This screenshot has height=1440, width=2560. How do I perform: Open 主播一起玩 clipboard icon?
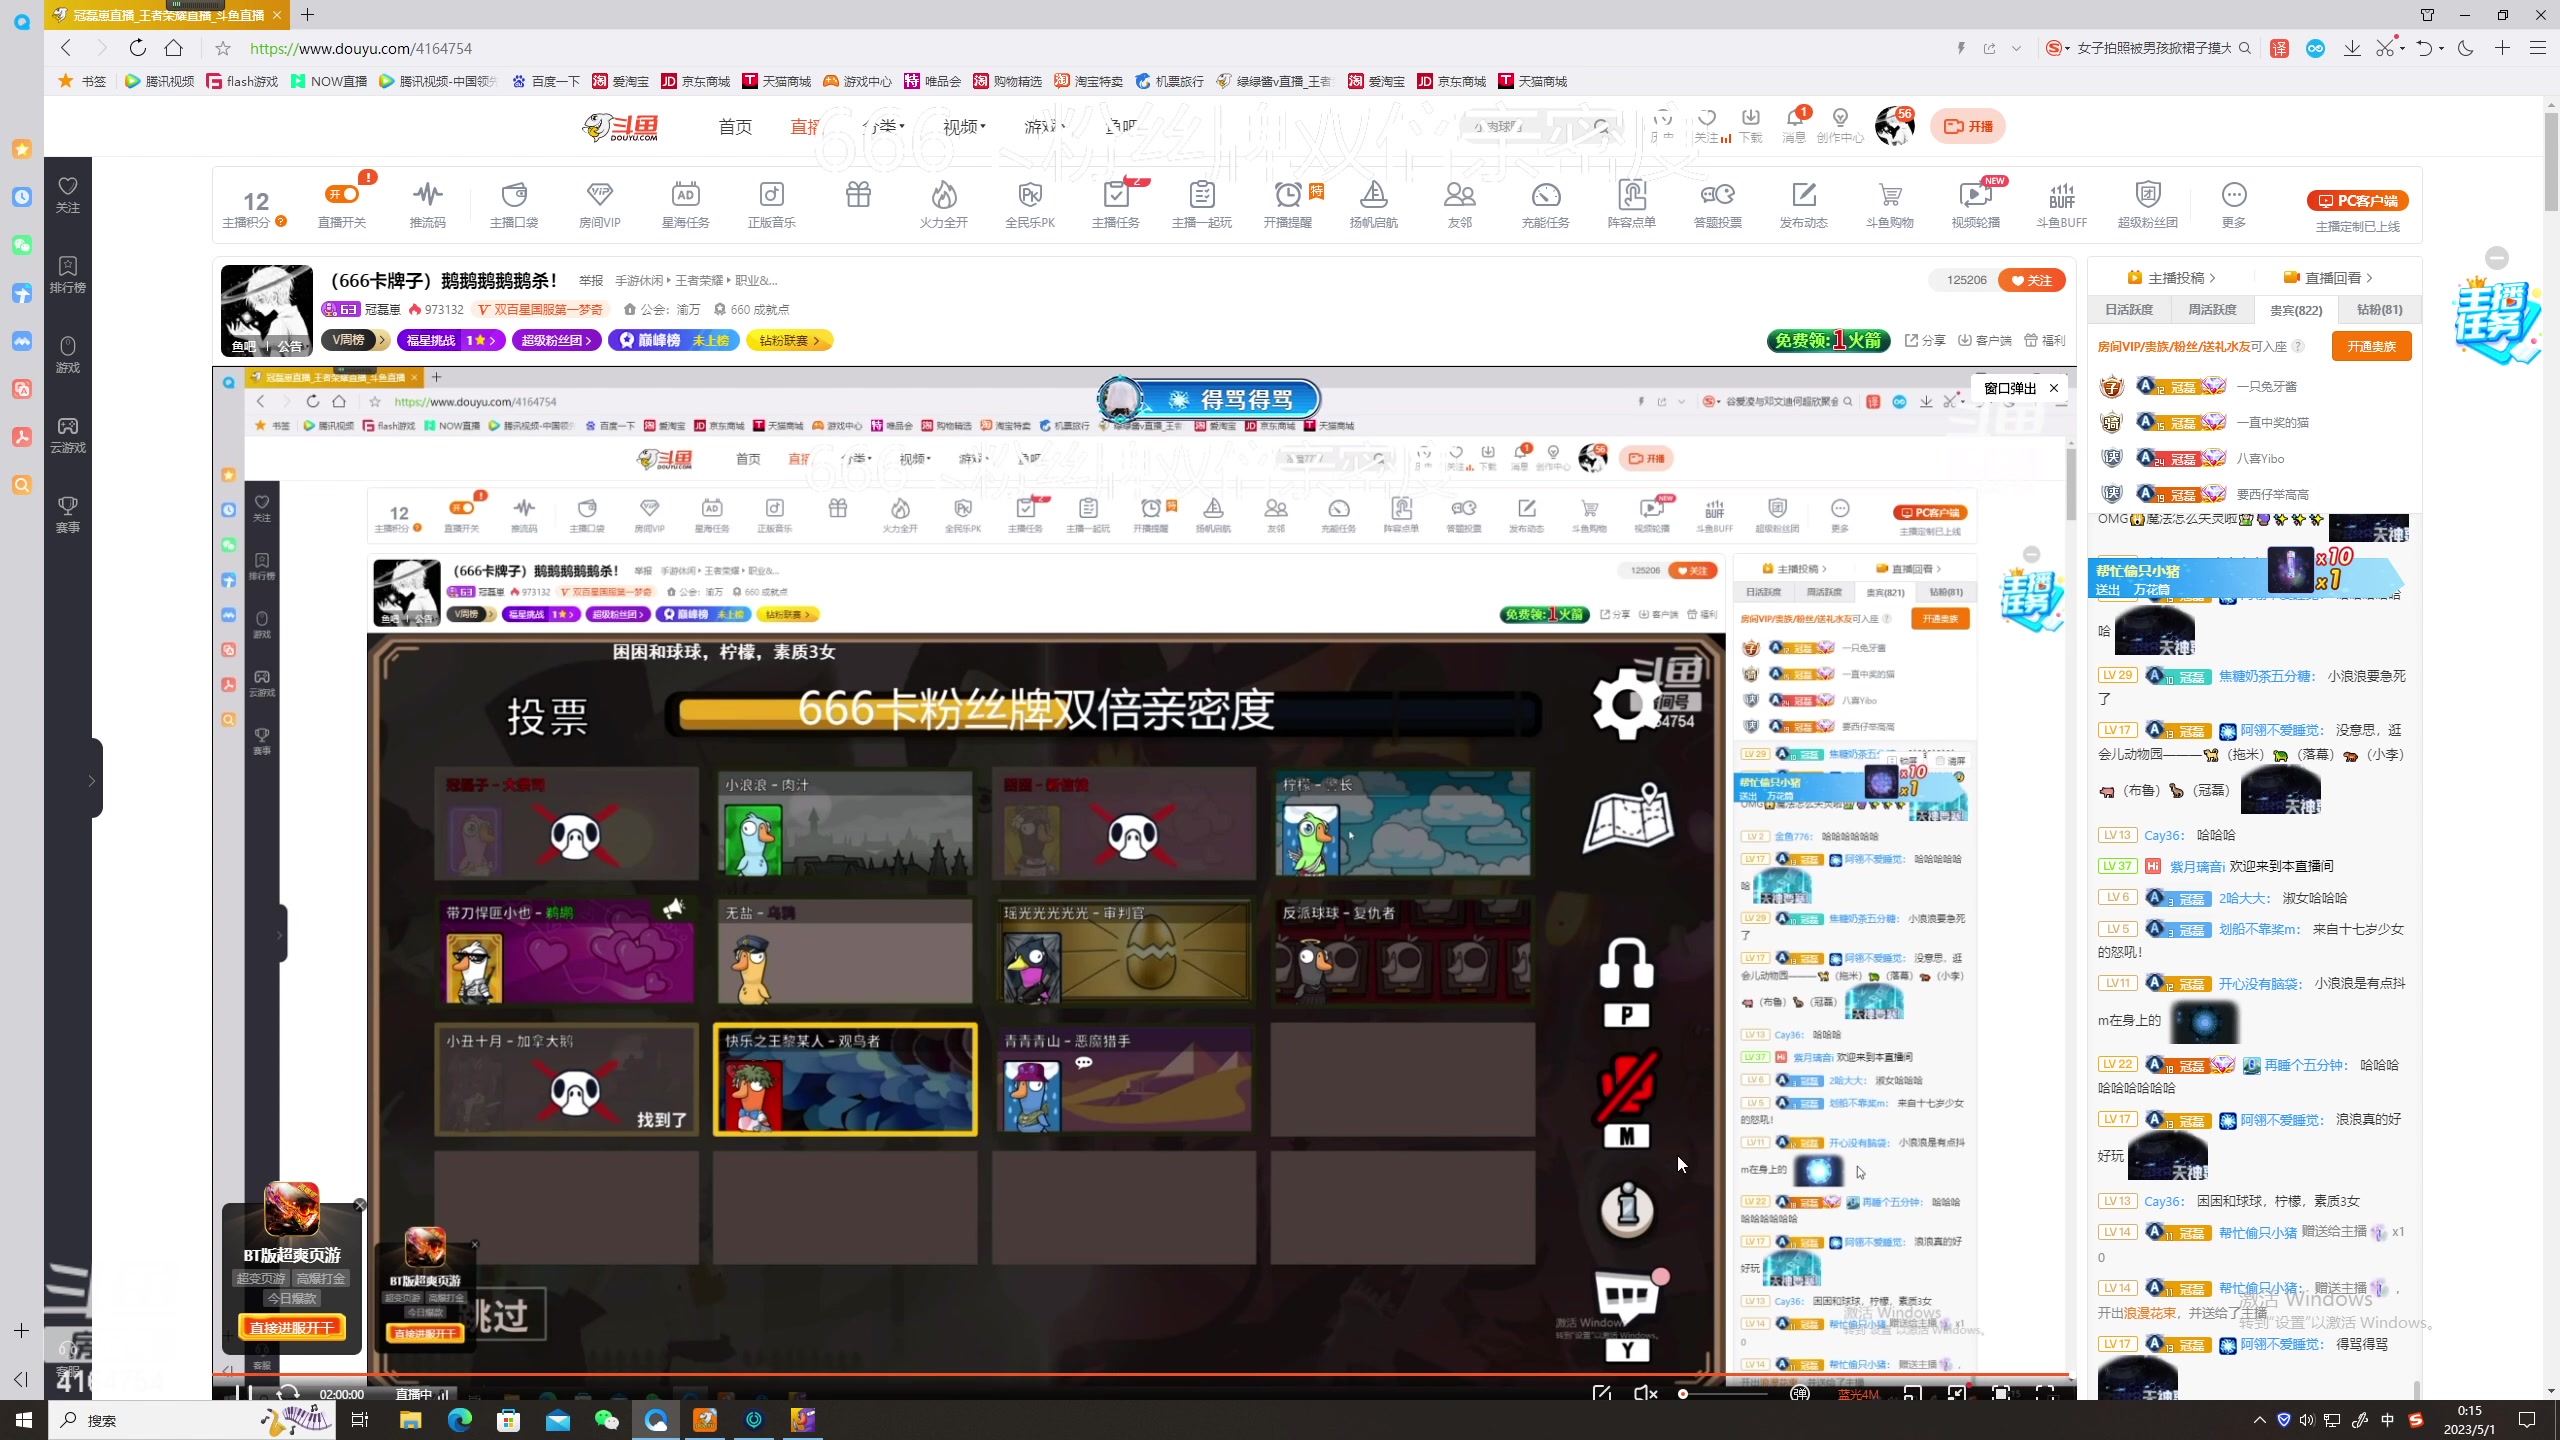[1202, 194]
